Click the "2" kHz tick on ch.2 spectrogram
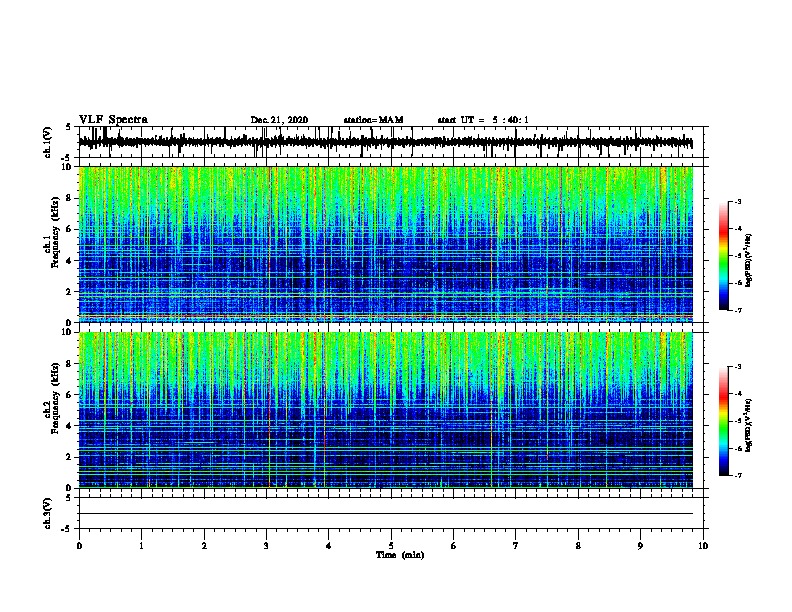 click(69, 457)
